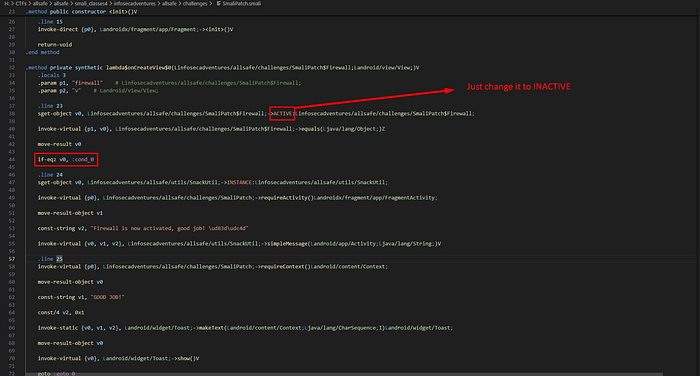Click the 'Firewall is now activated' string
This screenshot has width=700, height=376.
169,228
